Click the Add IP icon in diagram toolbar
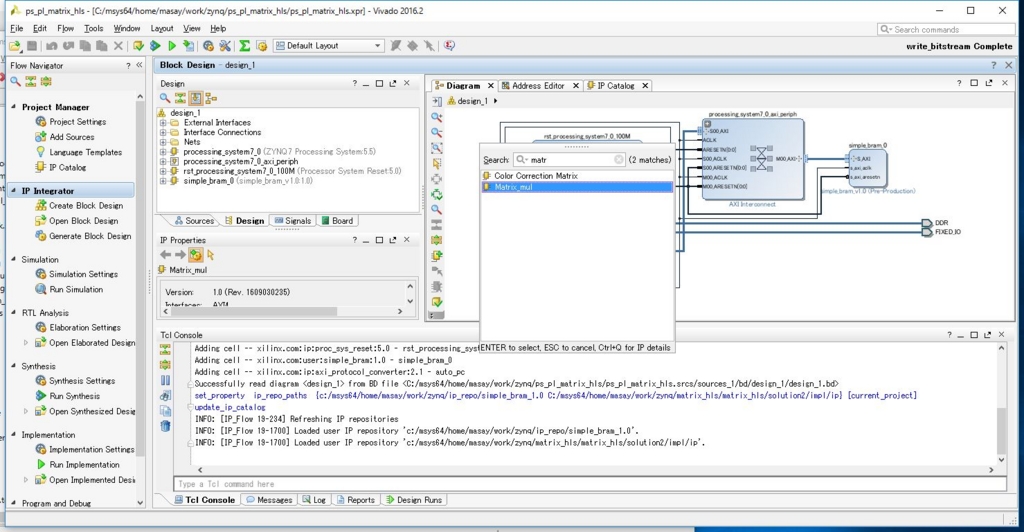Screen dimensions: 1024x532 pos(437,256)
